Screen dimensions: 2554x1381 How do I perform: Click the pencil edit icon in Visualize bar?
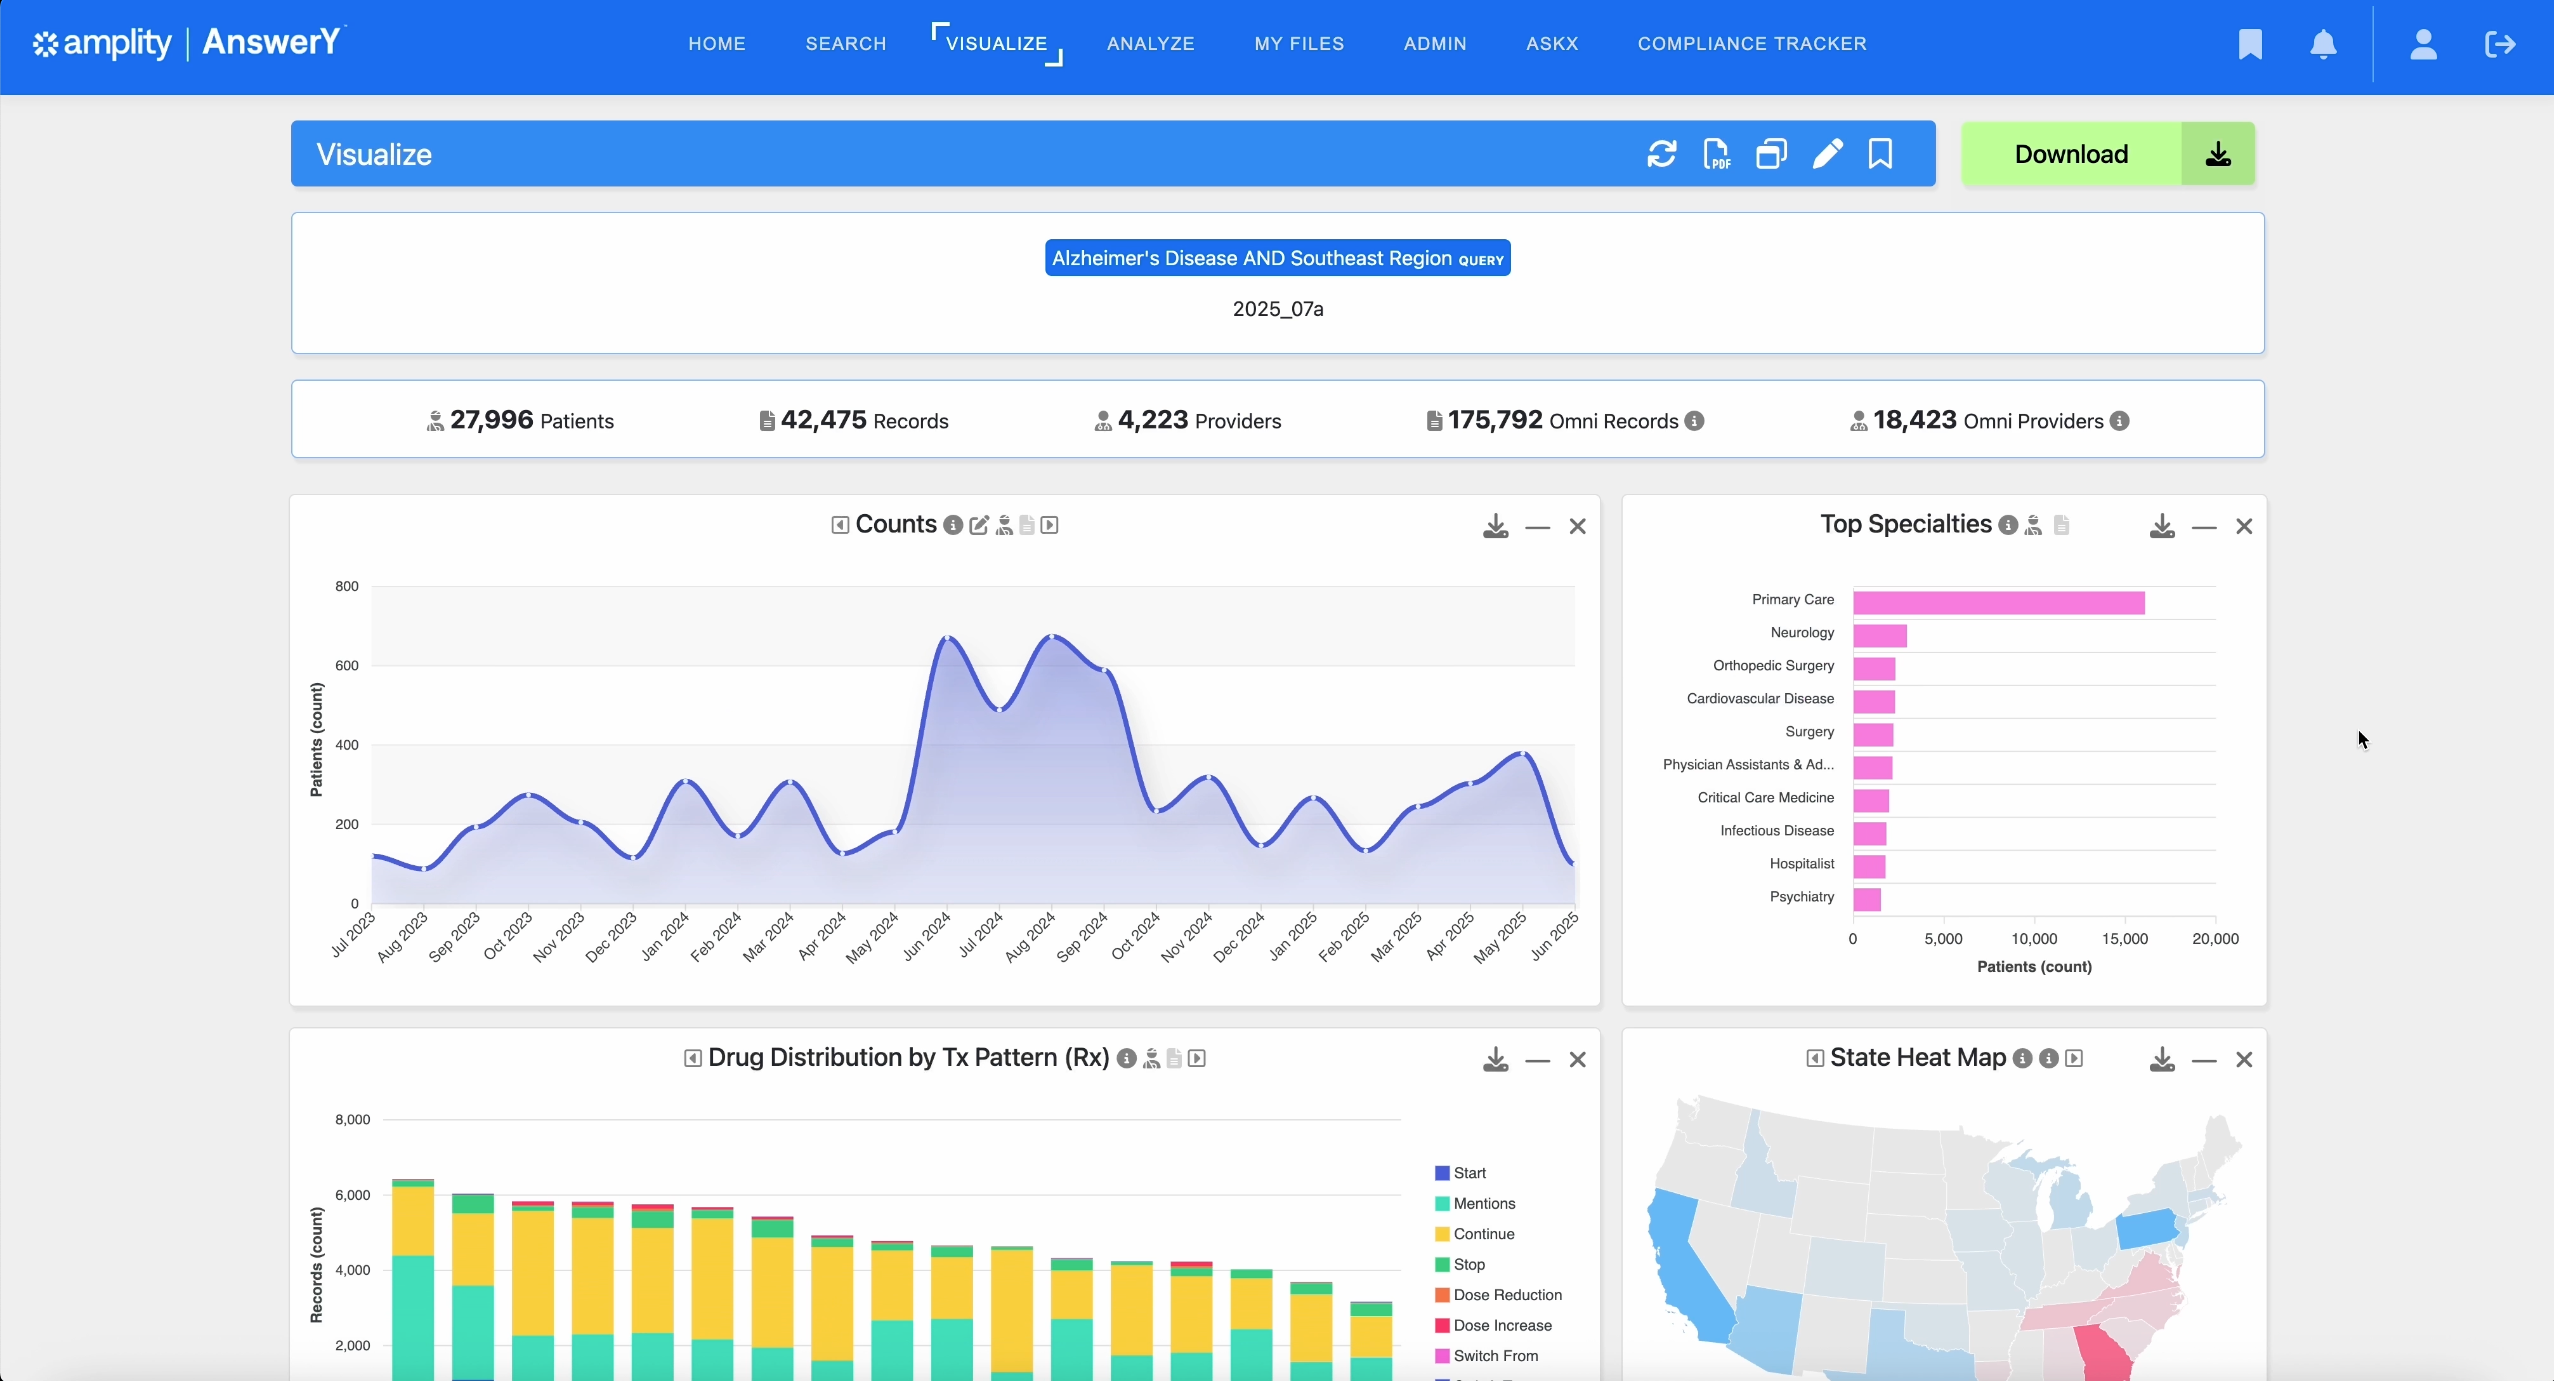(1827, 154)
